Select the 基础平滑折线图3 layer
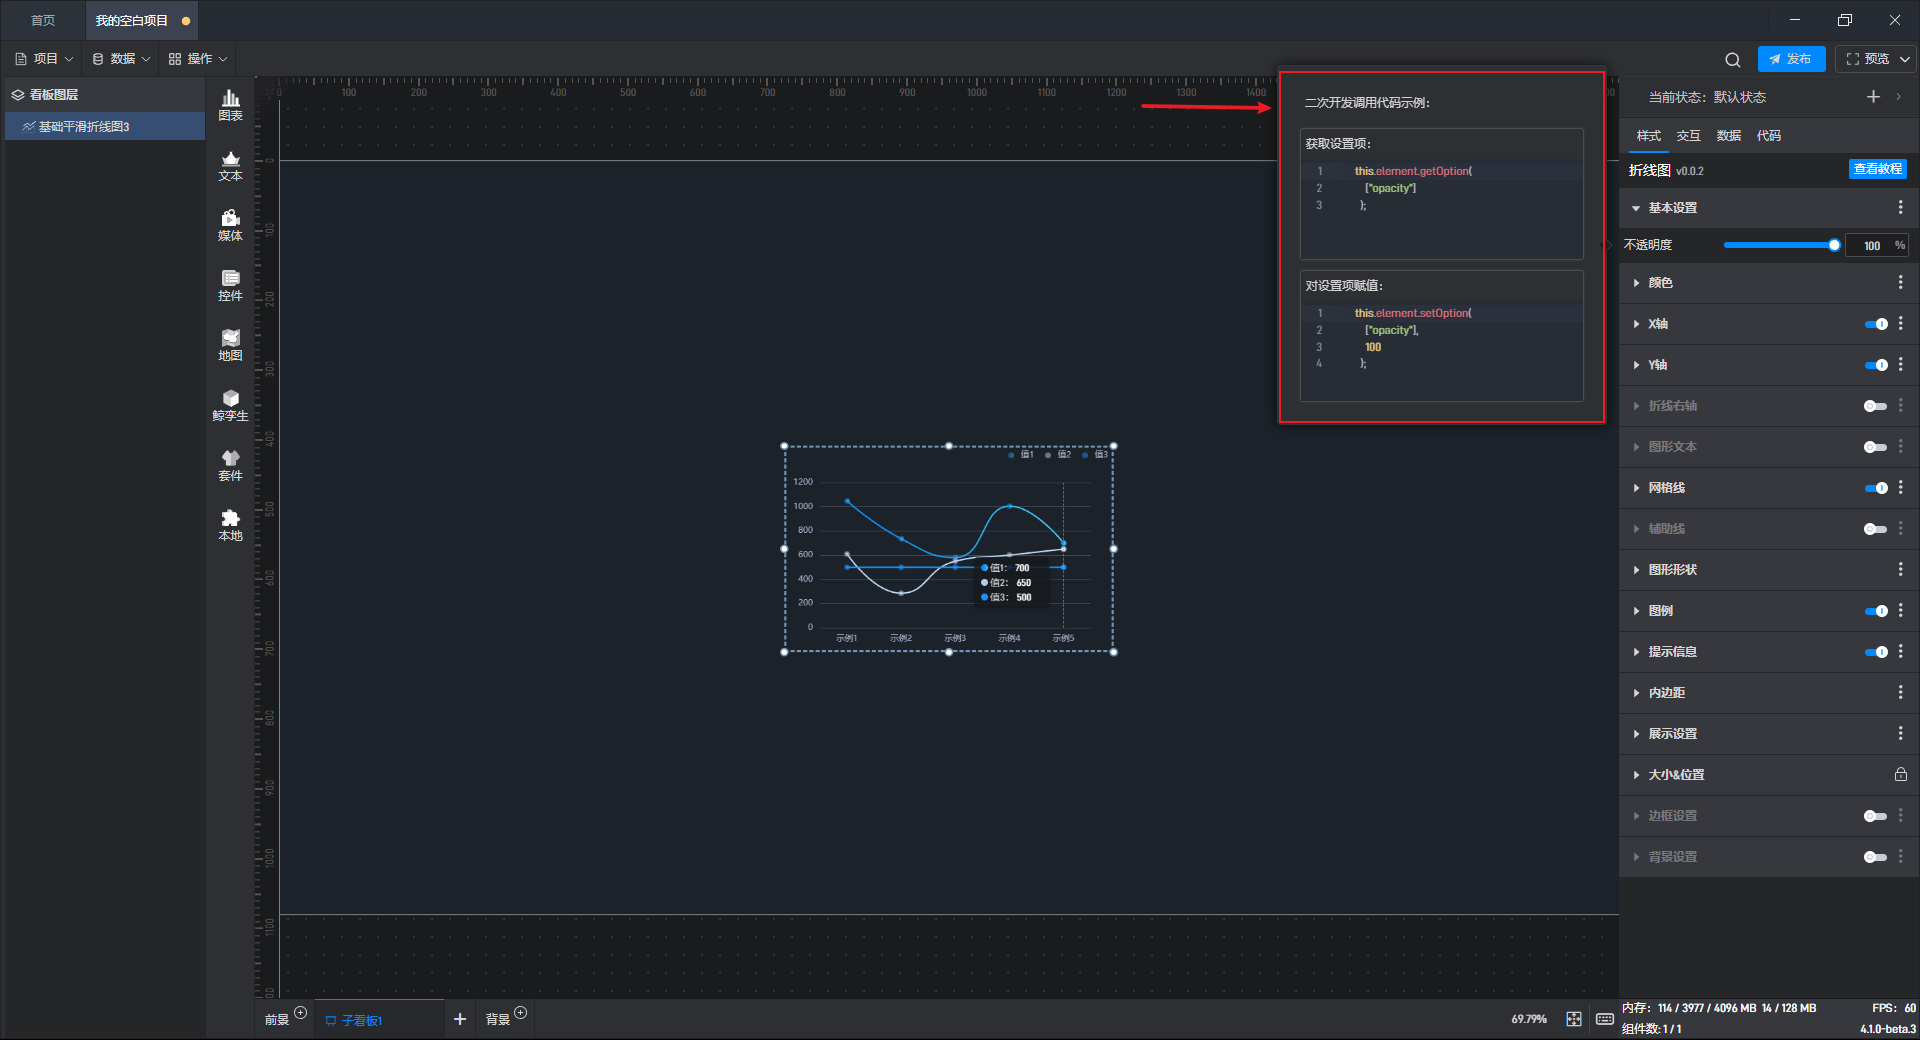 point(105,126)
